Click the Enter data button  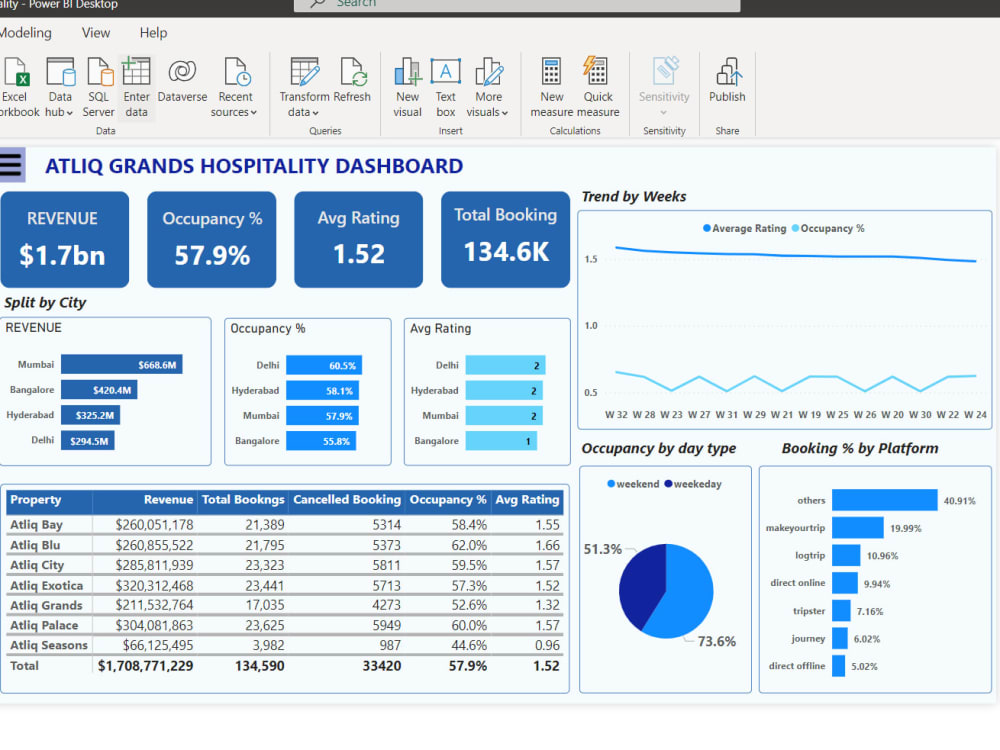point(136,86)
